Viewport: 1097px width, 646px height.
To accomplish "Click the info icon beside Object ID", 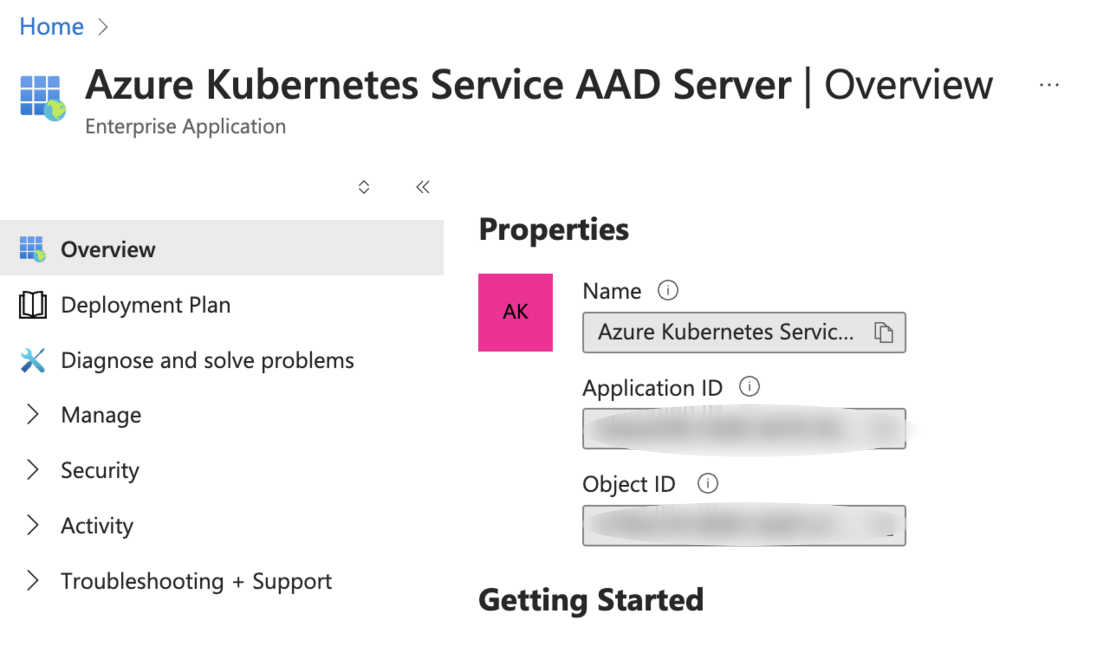I will coord(707,484).
